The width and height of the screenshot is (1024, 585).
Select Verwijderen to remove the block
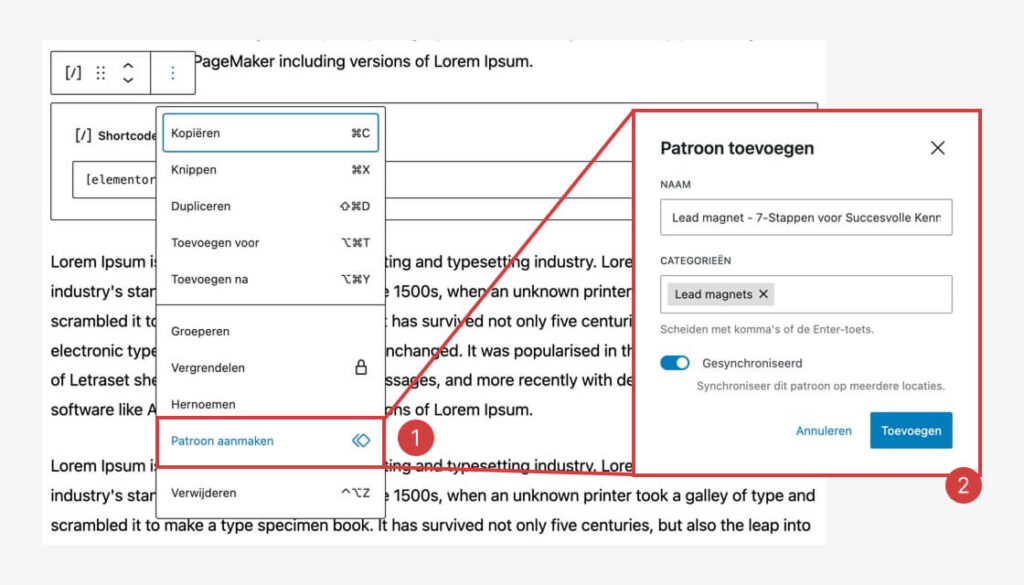click(270, 493)
